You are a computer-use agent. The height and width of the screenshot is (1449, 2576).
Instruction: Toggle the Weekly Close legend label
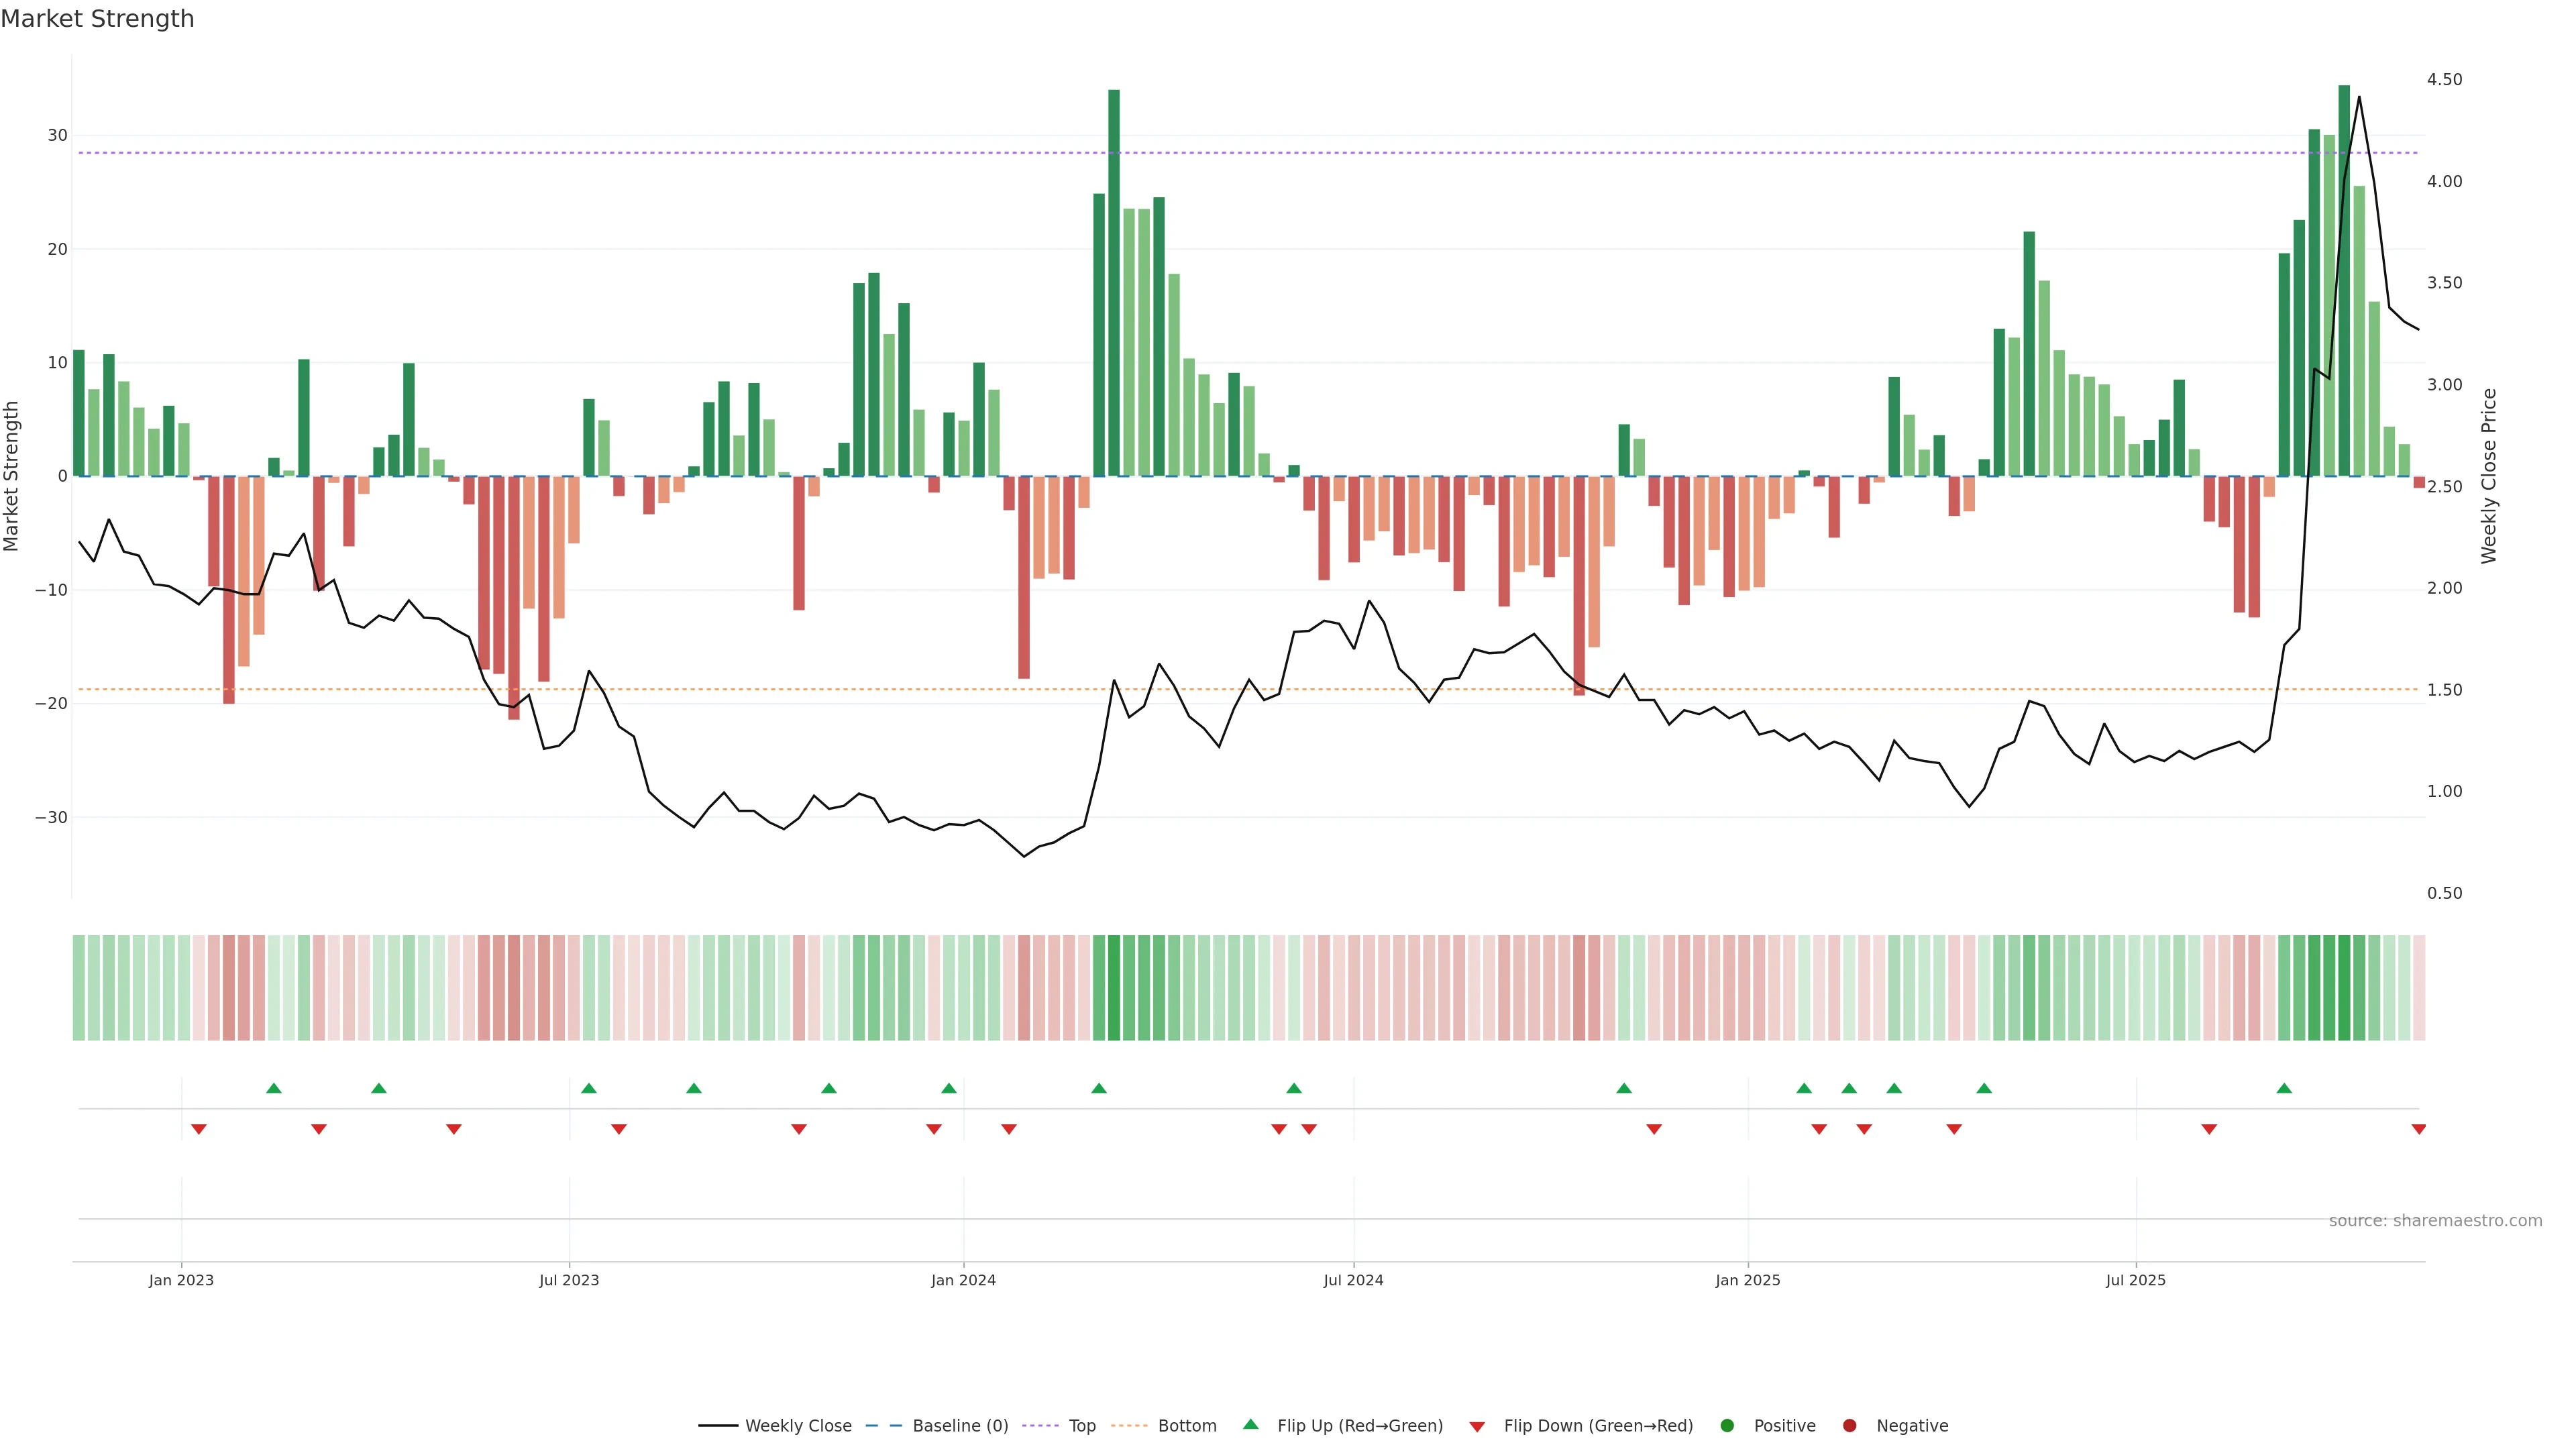798,1426
